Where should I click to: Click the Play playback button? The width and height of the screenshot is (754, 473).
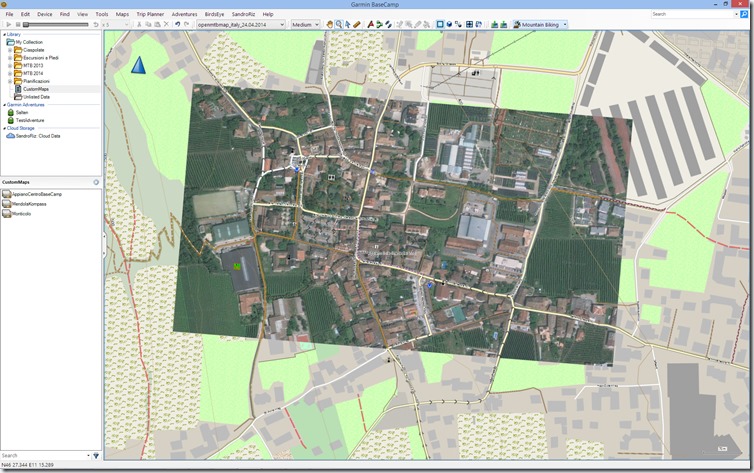(x=9, y=25)
